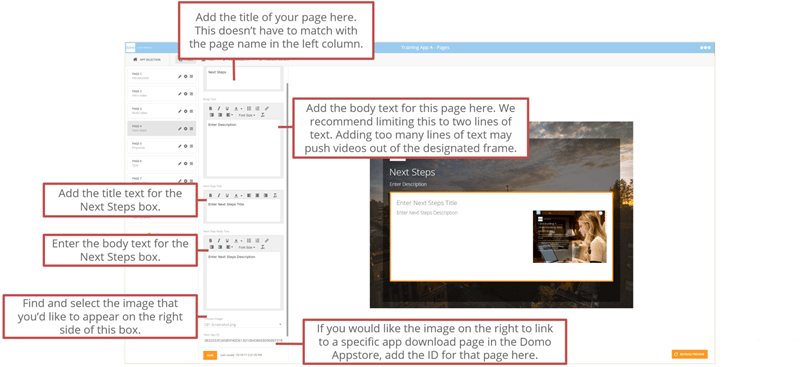Insert link in Body Text editor
Image resolution: width=800 pixels, height=367 pixels.
click(266, 108)
